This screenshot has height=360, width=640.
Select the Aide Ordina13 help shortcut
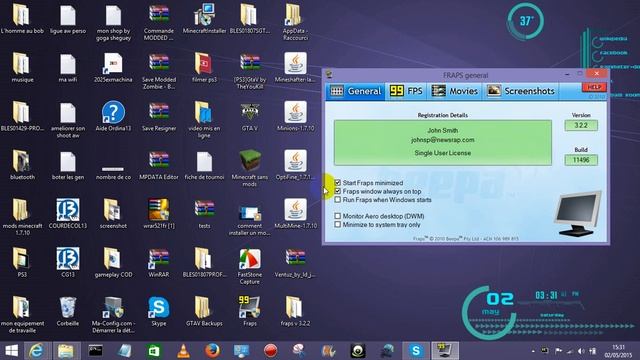113,116
